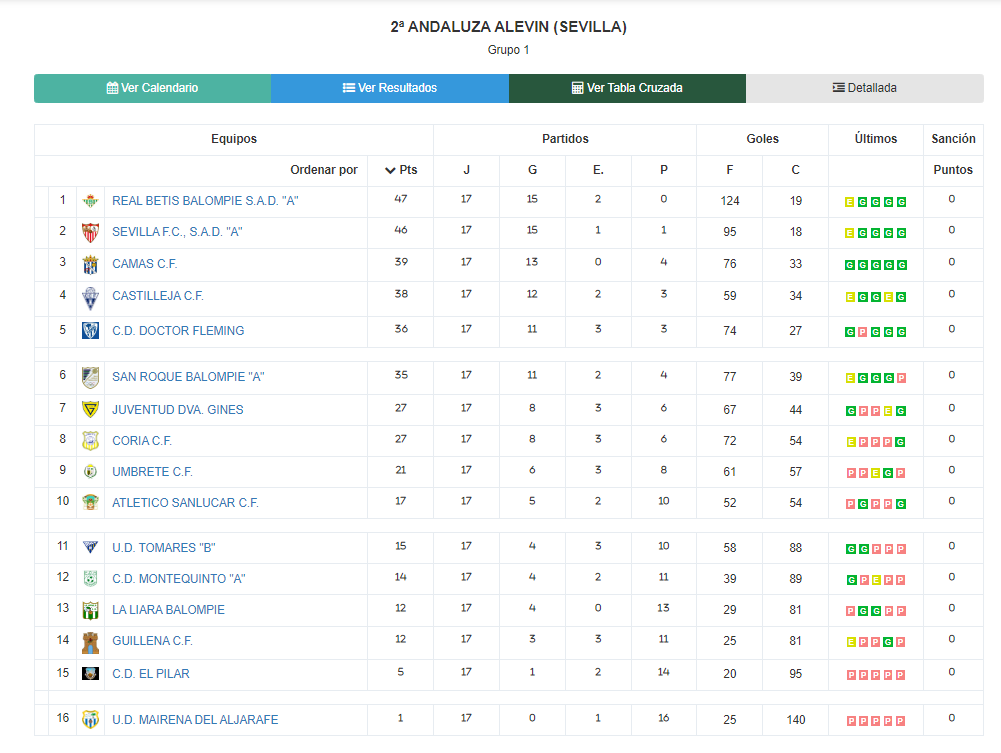Viewport: 1001px width, 753px height.
Task: Click last red P badge for San Roque
Action: 901,378
